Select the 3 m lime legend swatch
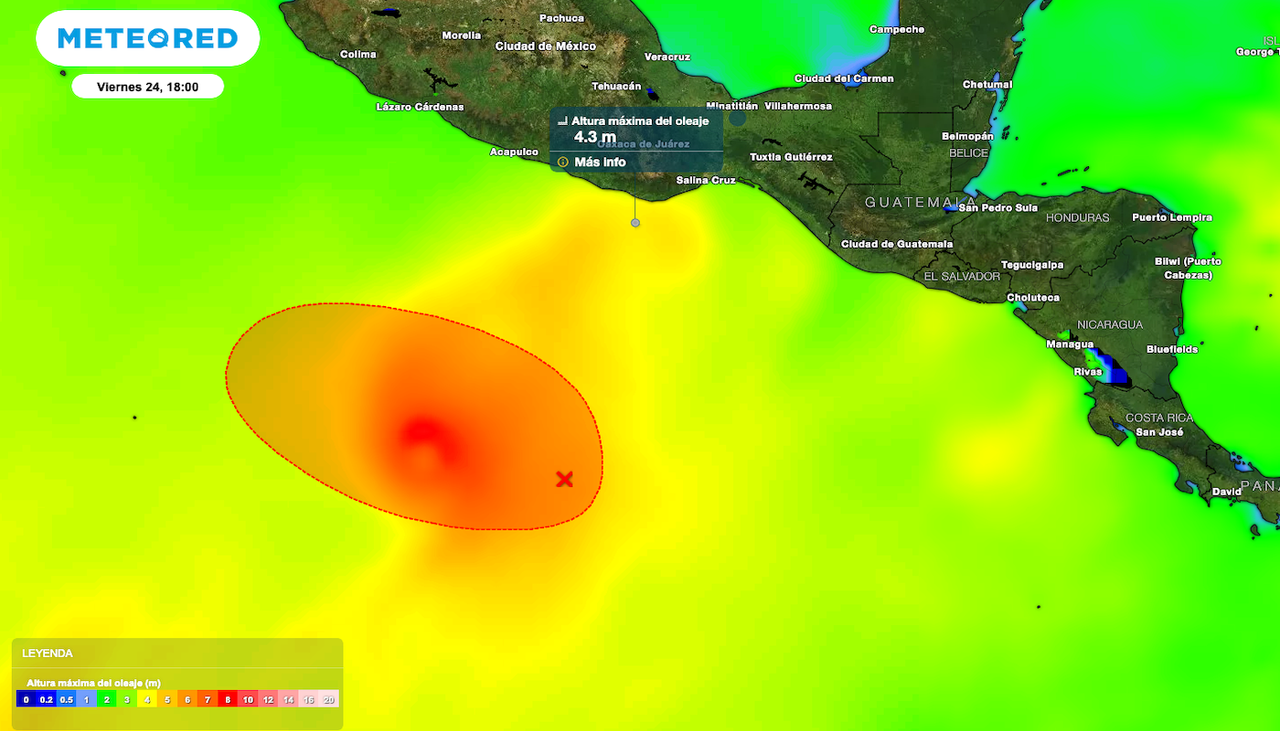 point(127,699)
